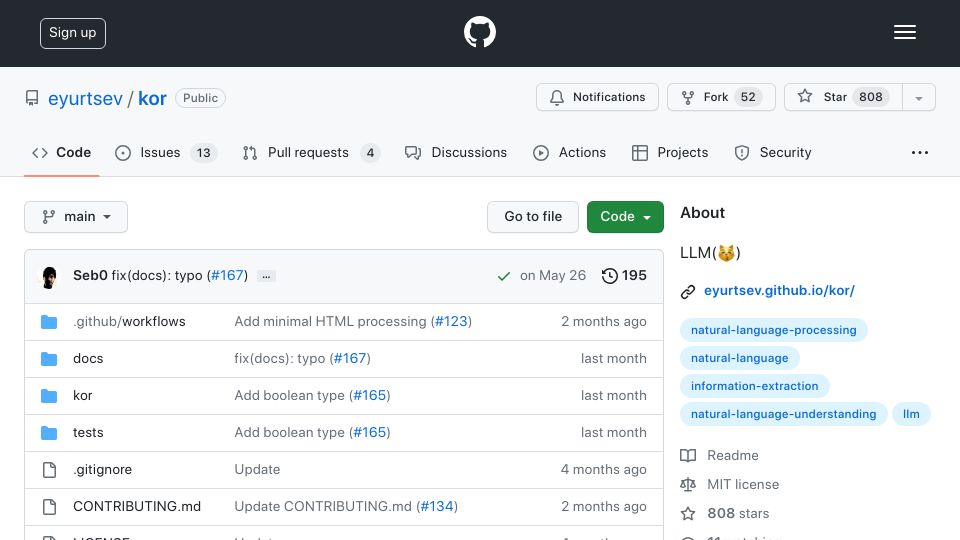
Task: Open eyurtsev.github.io/kor/ website link
Action: click(779, 291)
